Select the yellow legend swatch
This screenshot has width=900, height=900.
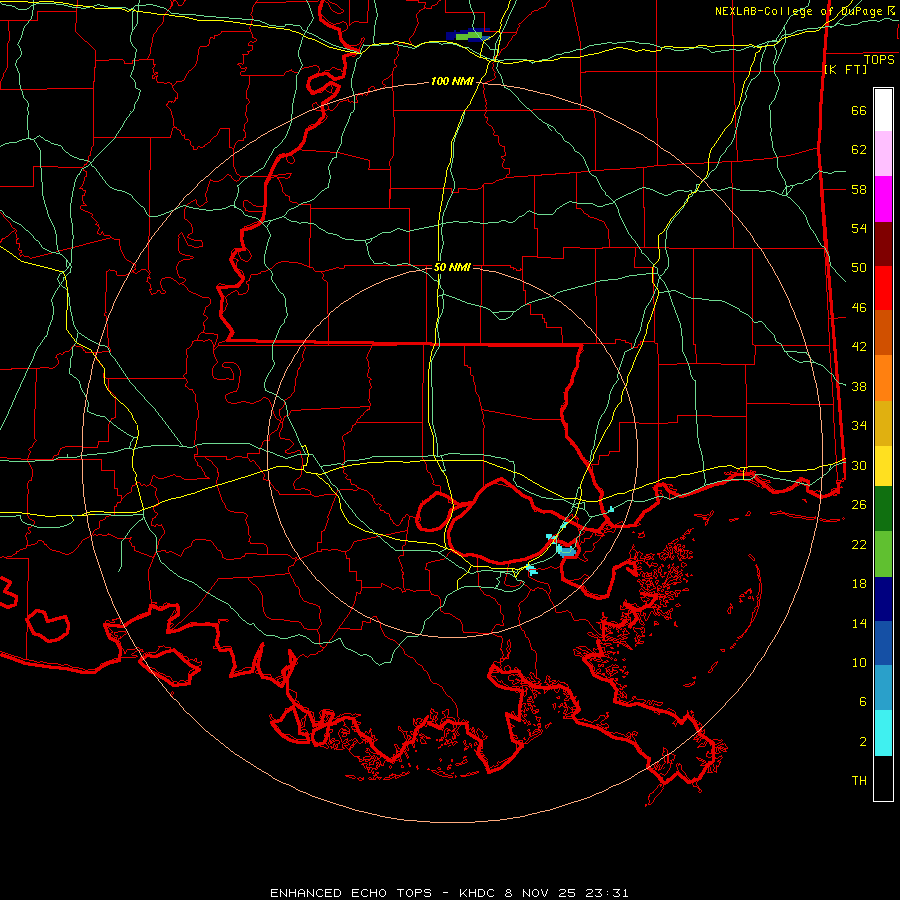[x=883, y=466]
